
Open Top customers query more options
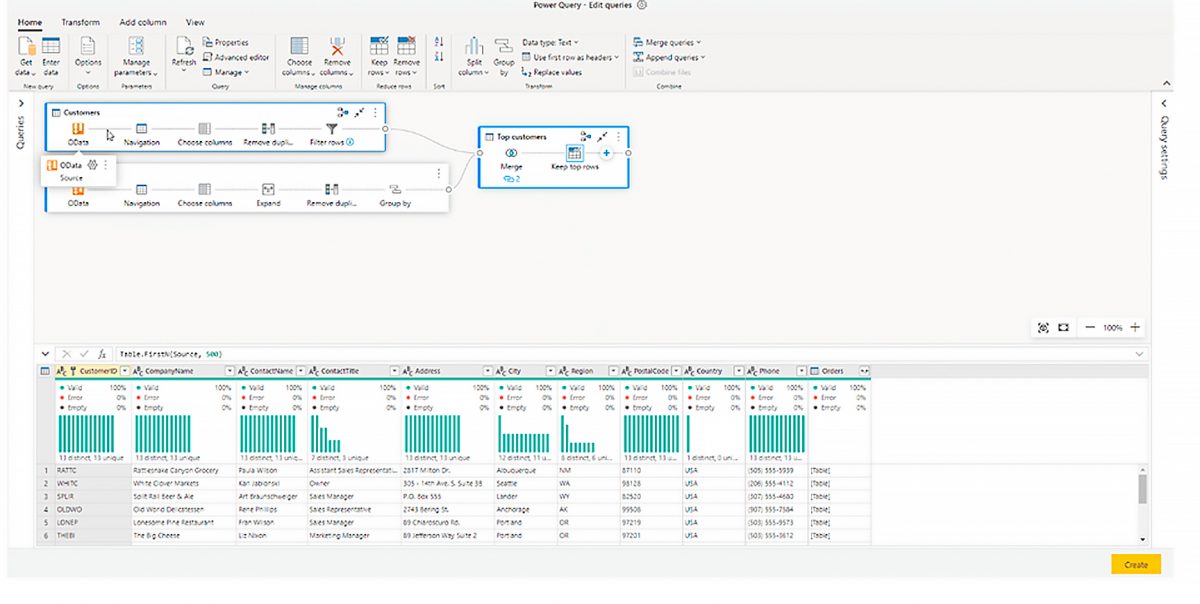point(619,136)
